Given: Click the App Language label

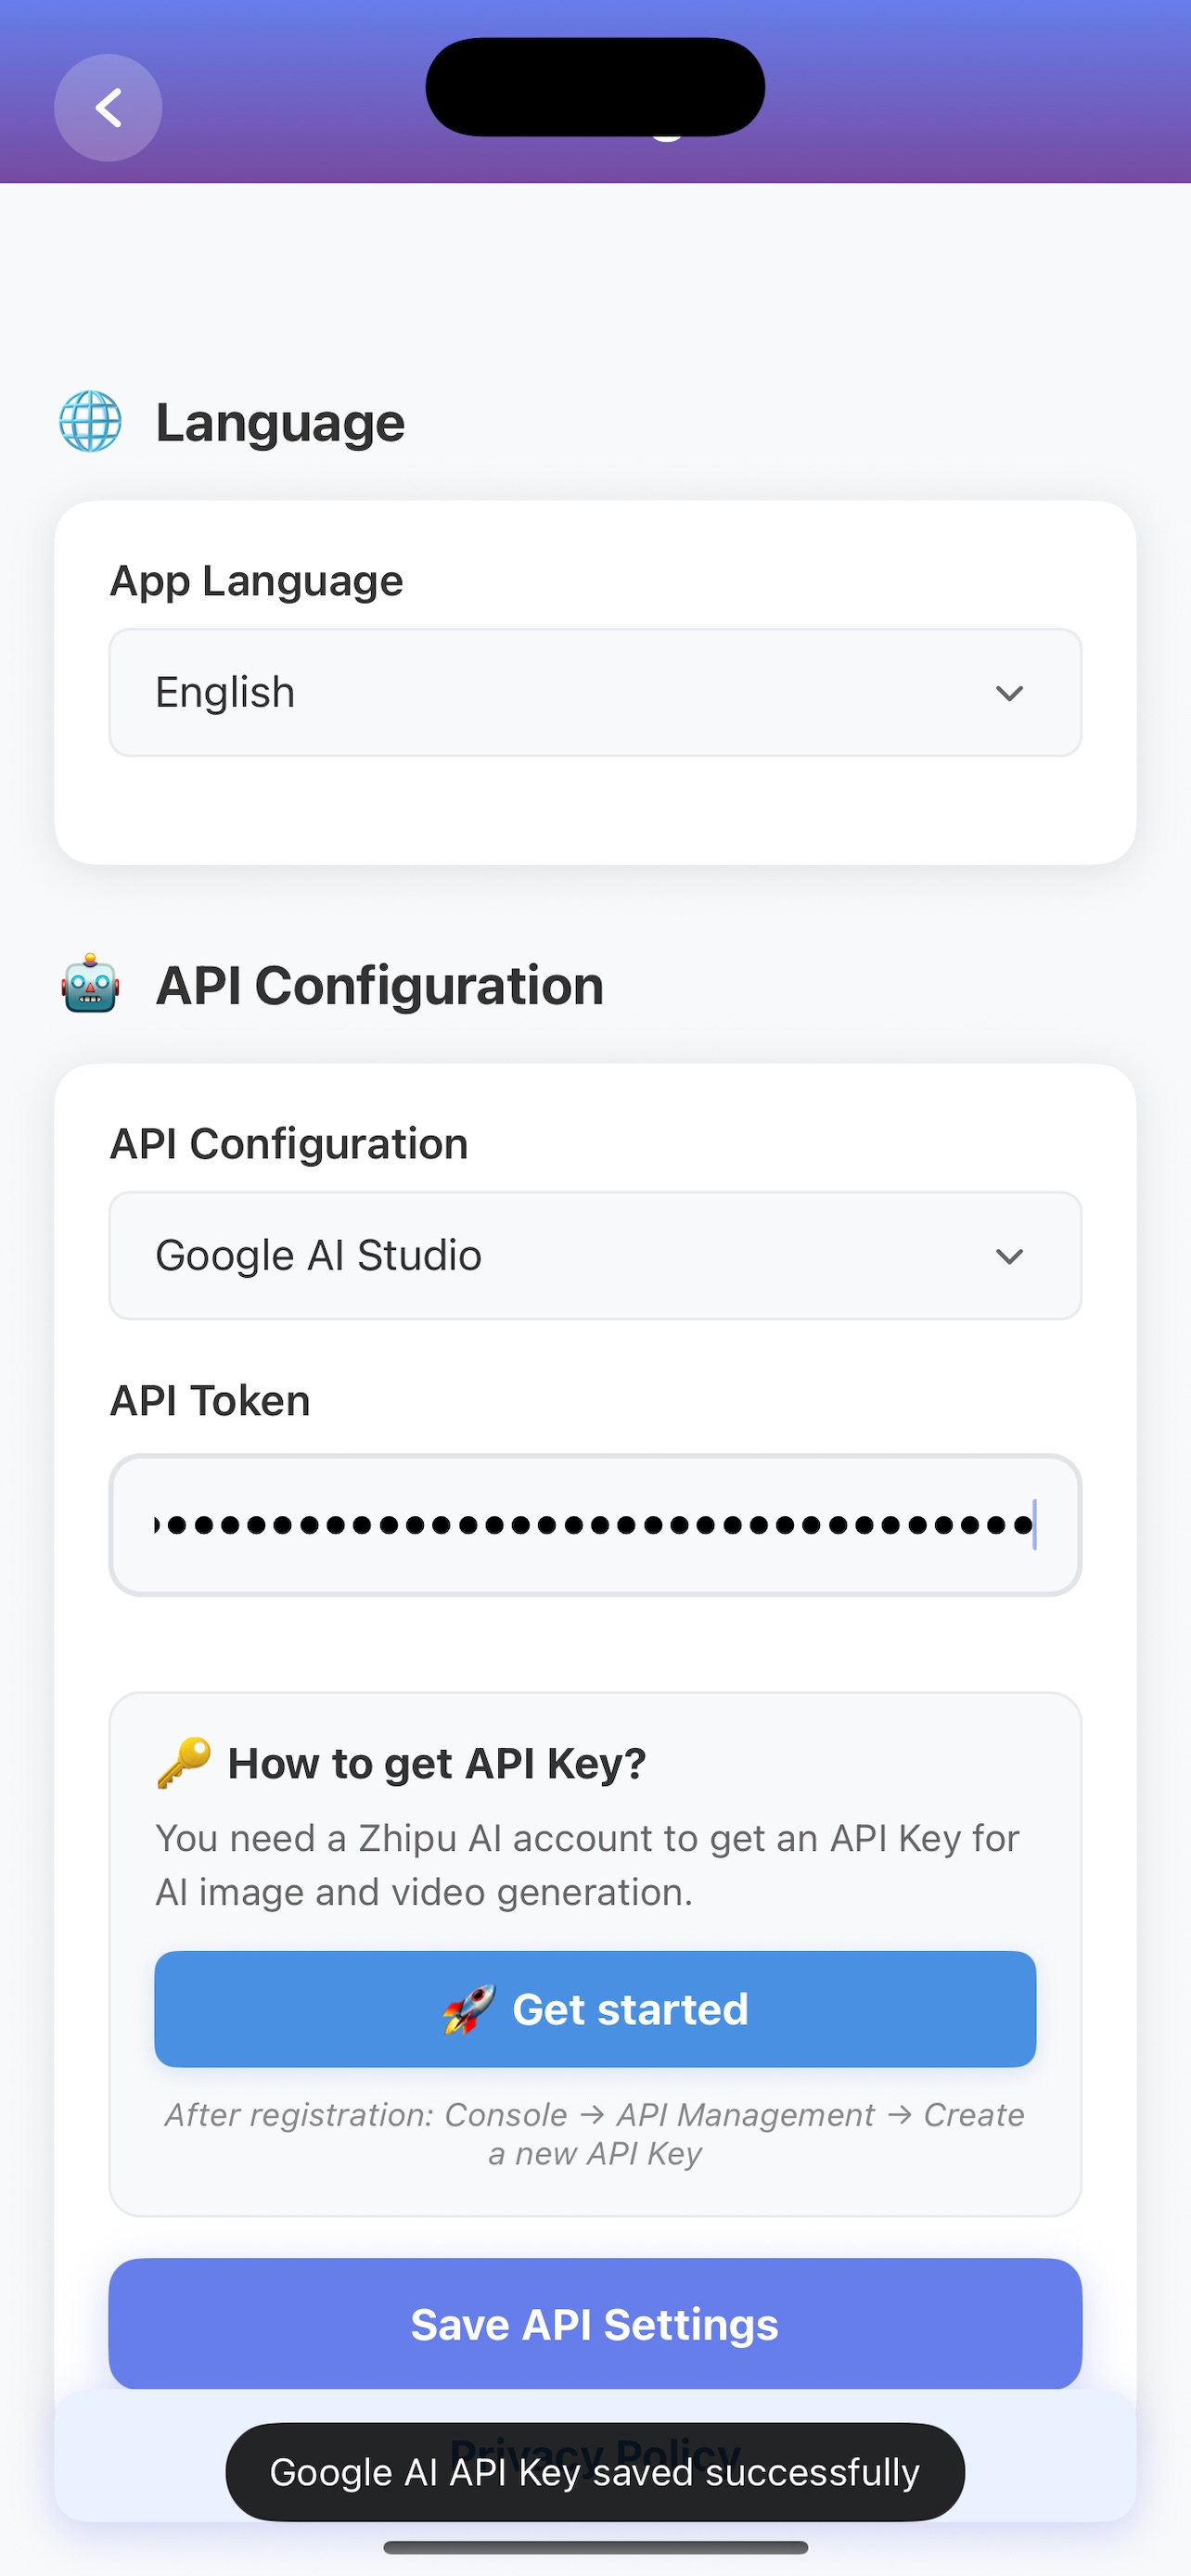Looking at the screenshot, I should [256, 580].
